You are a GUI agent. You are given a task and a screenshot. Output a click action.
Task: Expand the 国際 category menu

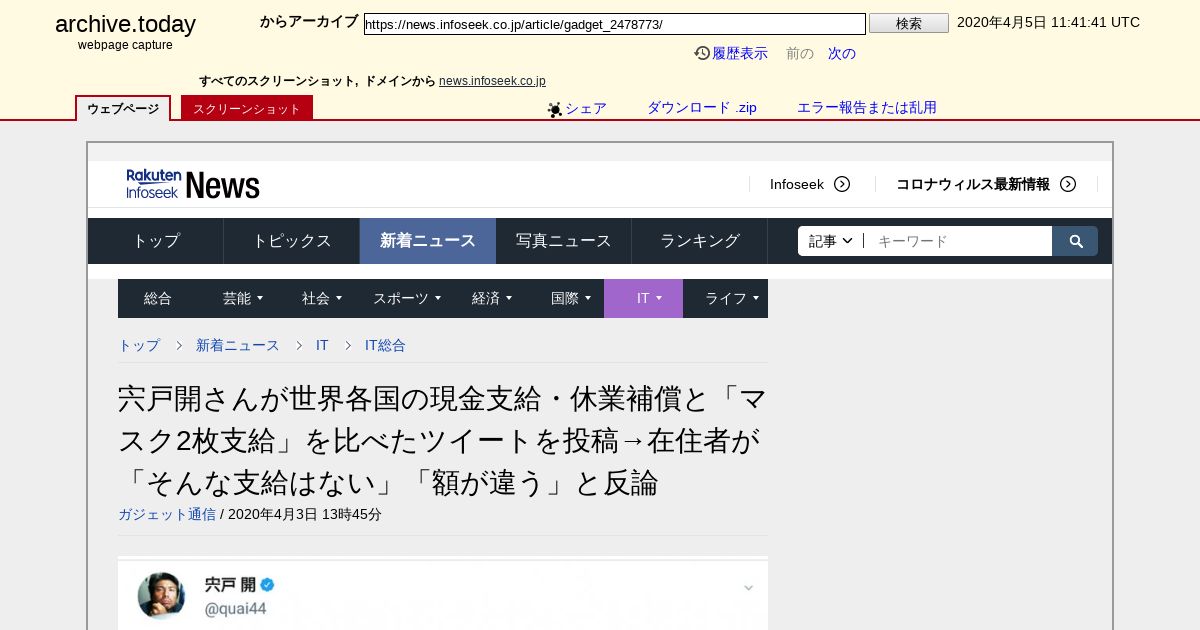[571, 298]
